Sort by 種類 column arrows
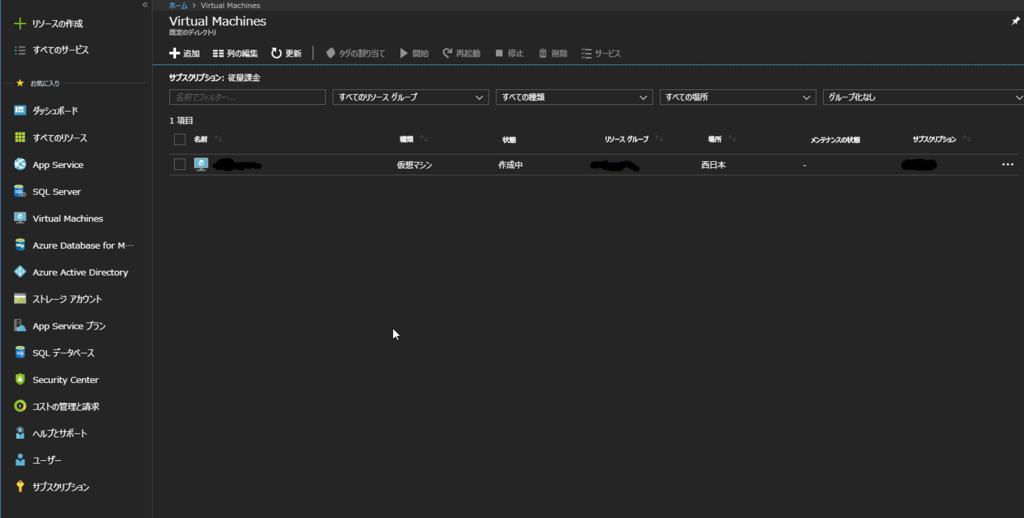This screenshot has width=1024, height=518. 424,139
